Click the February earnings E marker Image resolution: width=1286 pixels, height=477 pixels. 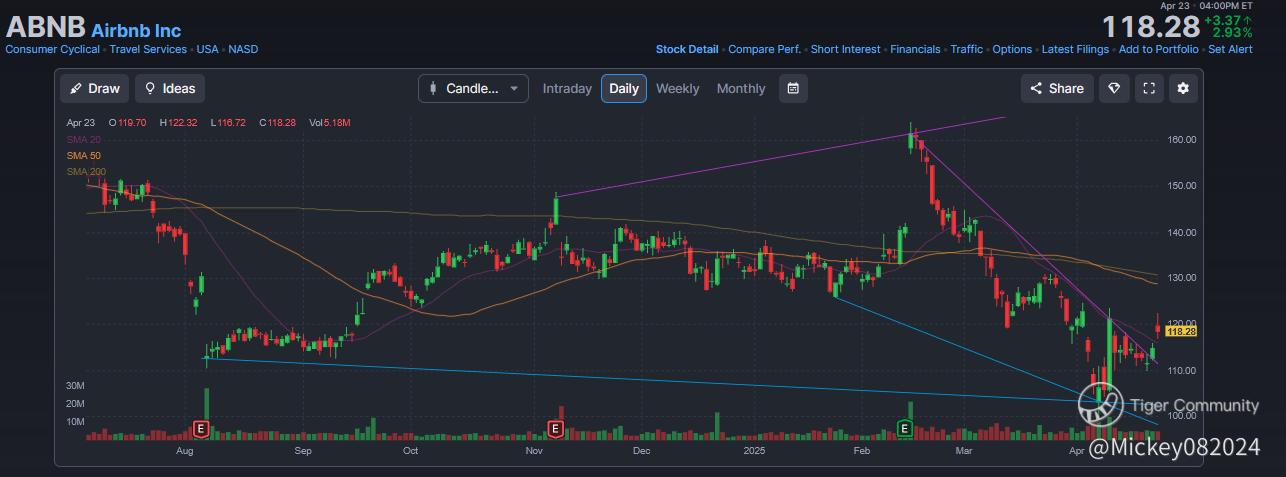905,429
